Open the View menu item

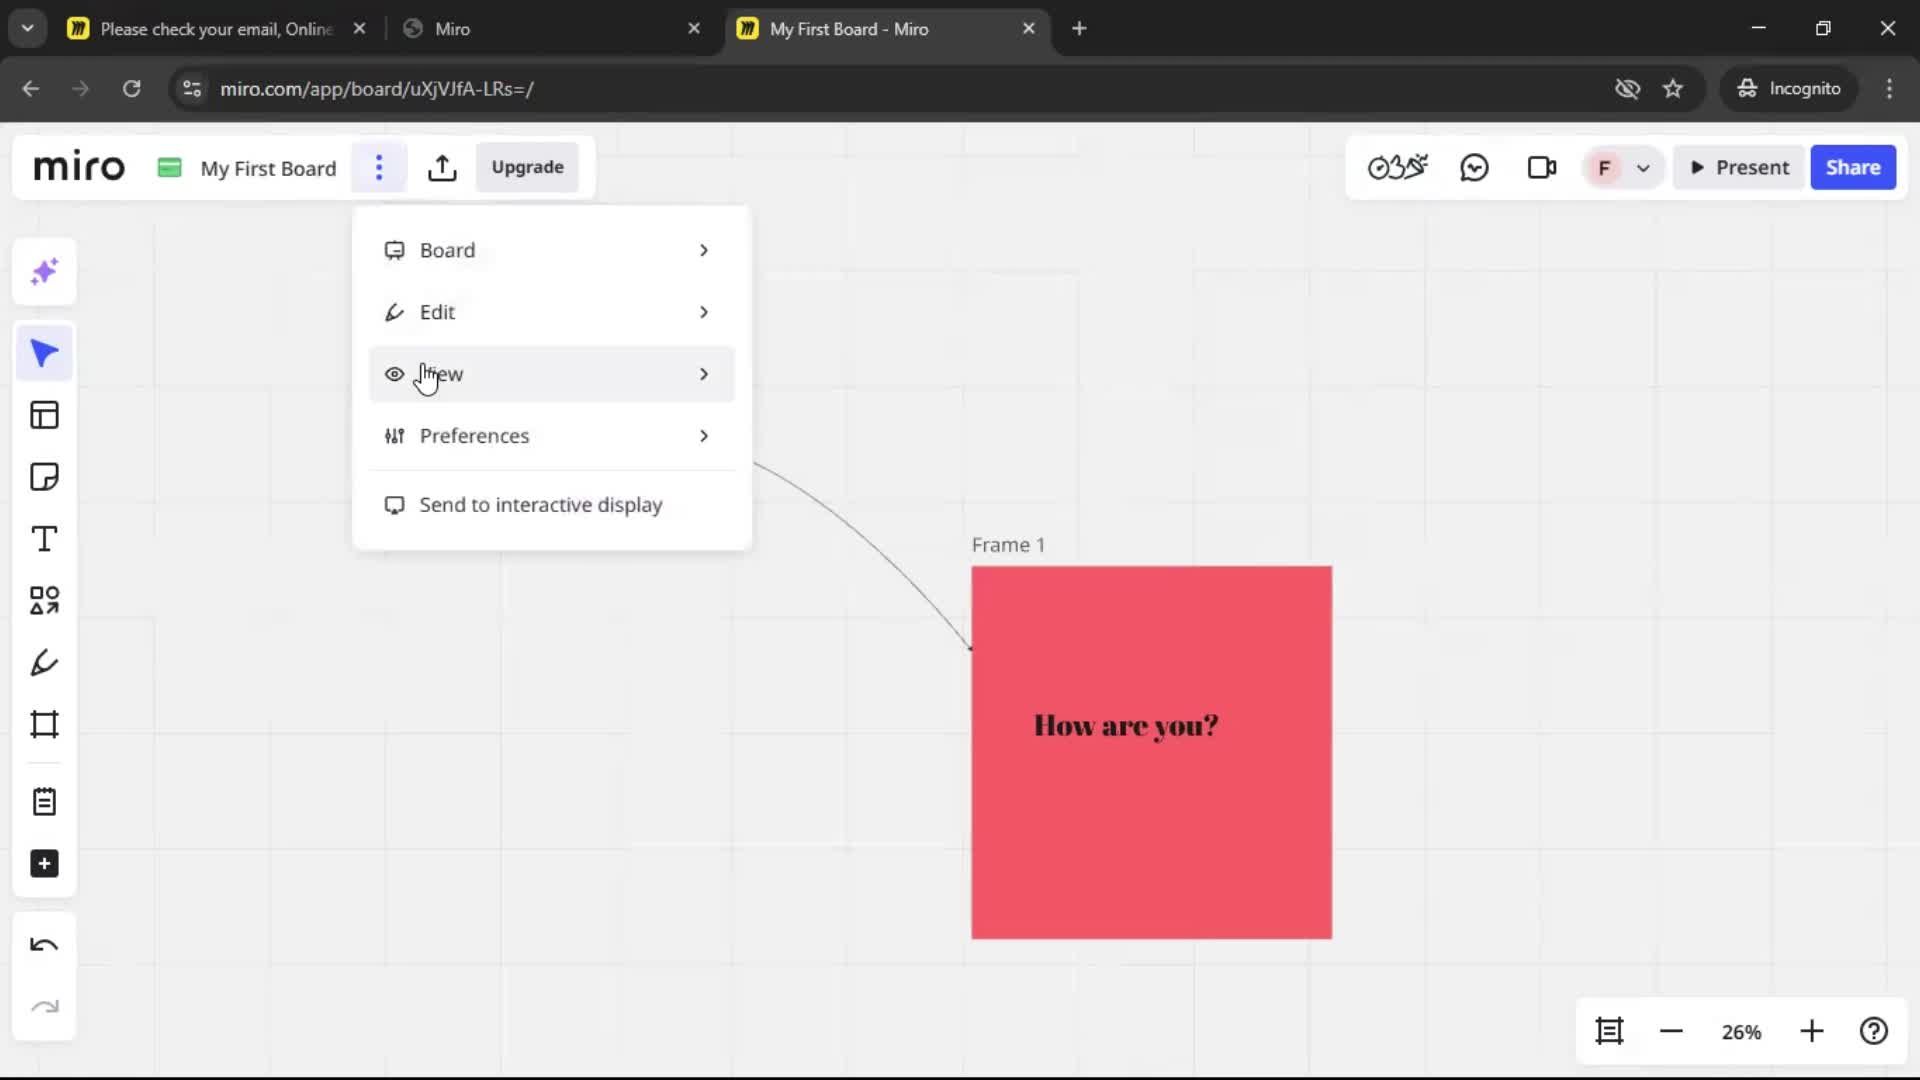[552, 374]
